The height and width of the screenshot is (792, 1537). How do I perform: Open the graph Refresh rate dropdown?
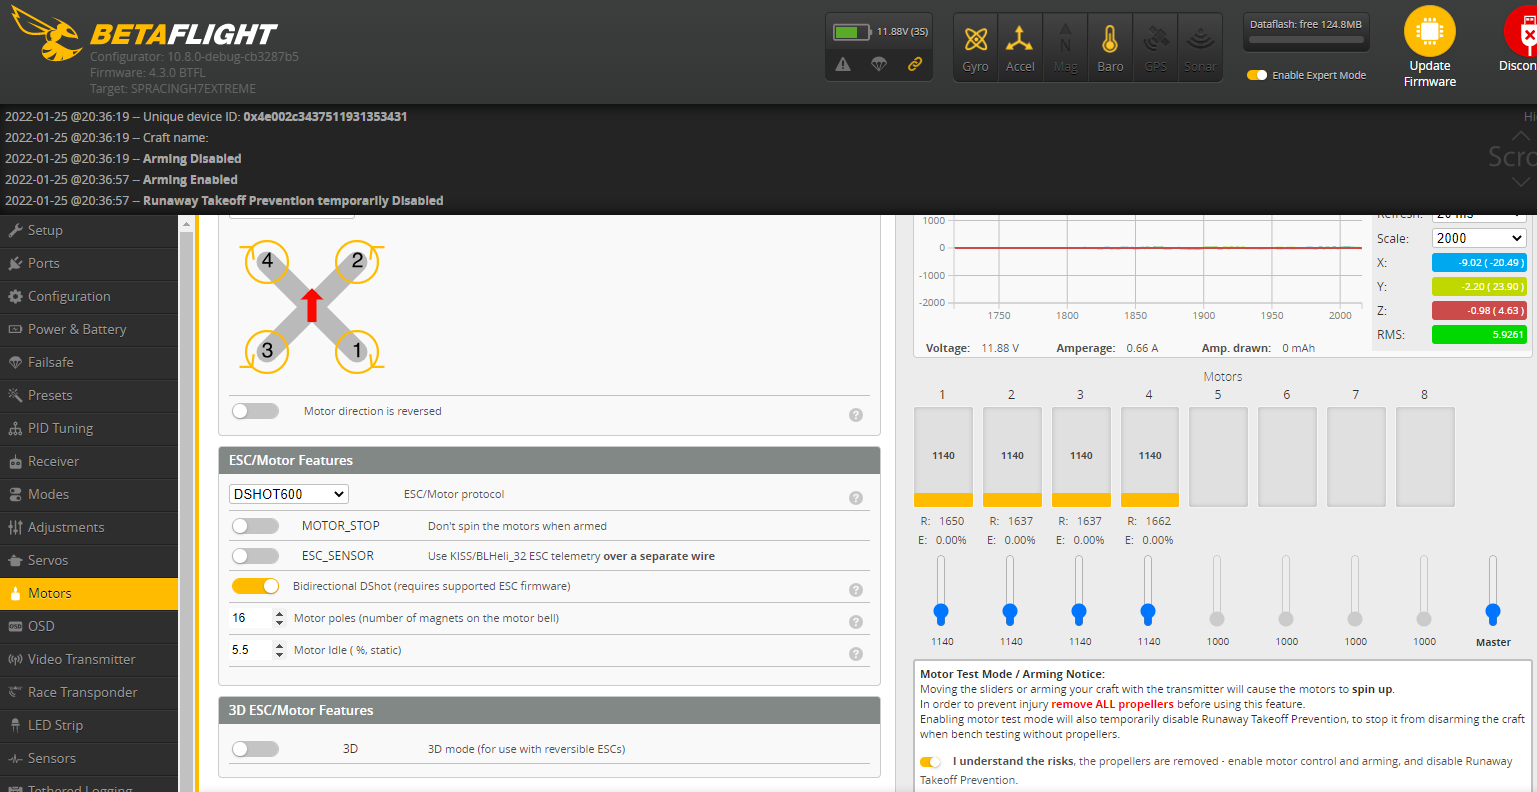(x=1479, y=216)
